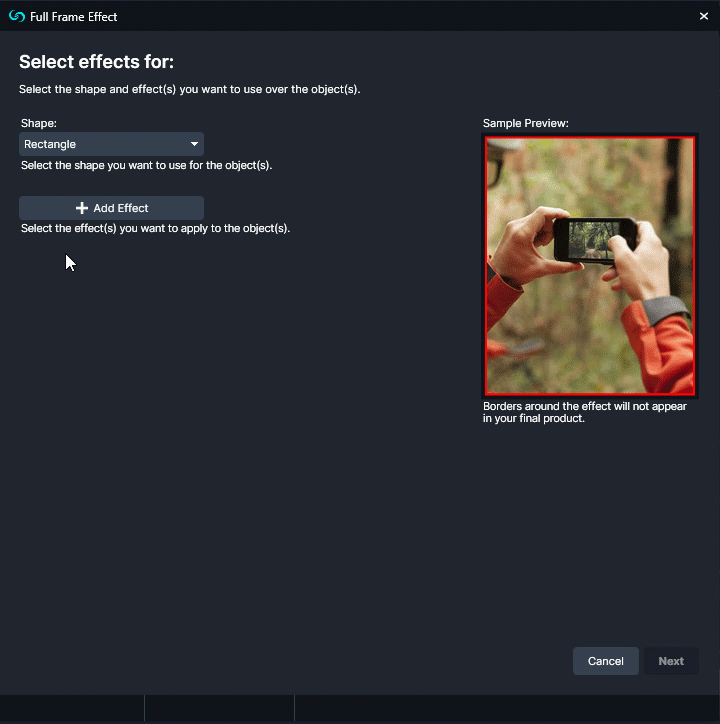The height and width of the screenshot is (724, 720).
Task: Click the 'Select effects for:' heading
Action: tap(97, 61)
